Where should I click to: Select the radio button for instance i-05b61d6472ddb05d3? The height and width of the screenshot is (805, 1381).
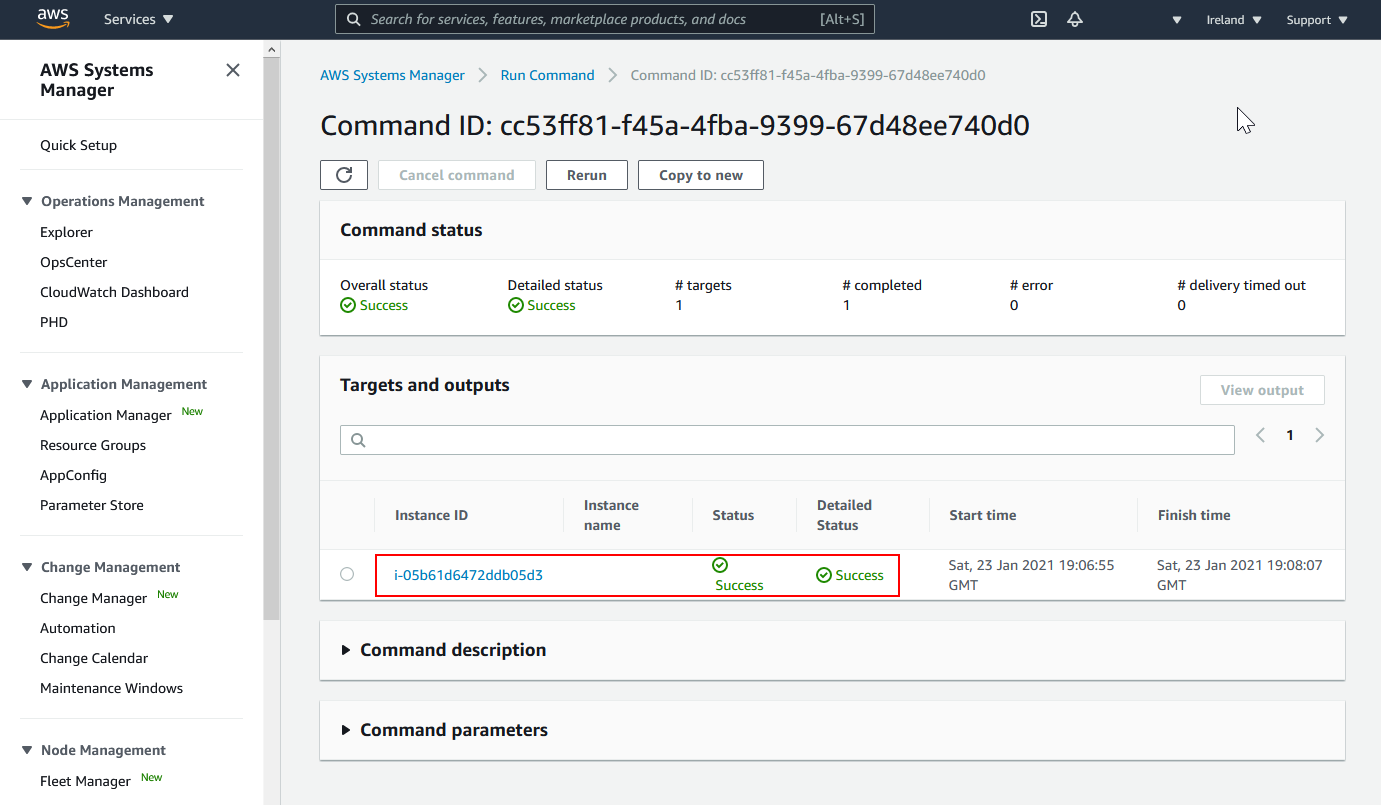[347, 574]
